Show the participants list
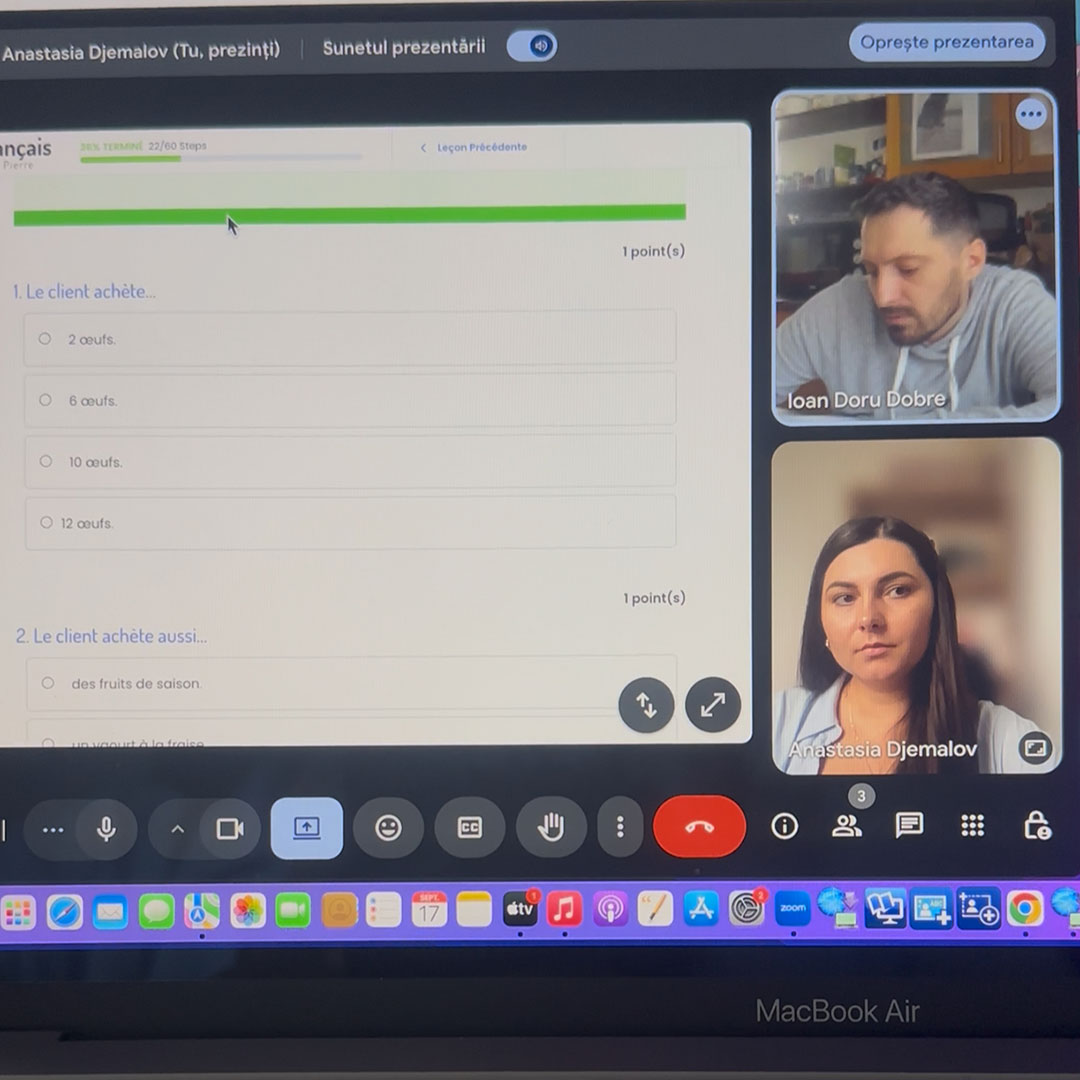Screen dimensions: 1080x1080 [x=846, y=826]
